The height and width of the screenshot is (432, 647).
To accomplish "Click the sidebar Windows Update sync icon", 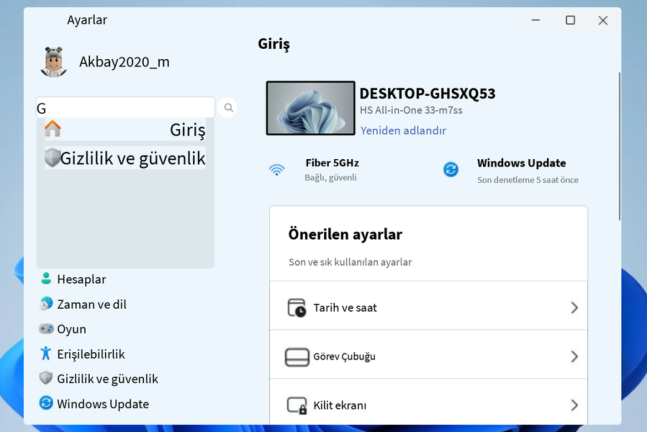I will [x=46, y=403].
